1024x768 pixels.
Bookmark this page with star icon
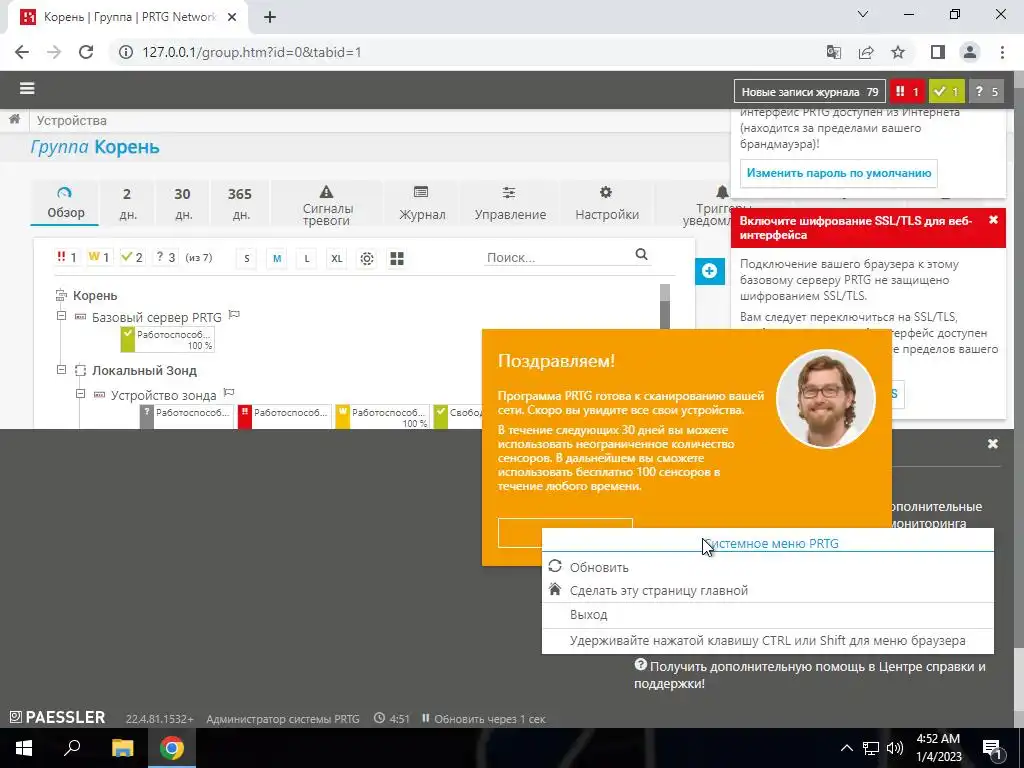tap(898, 52)
